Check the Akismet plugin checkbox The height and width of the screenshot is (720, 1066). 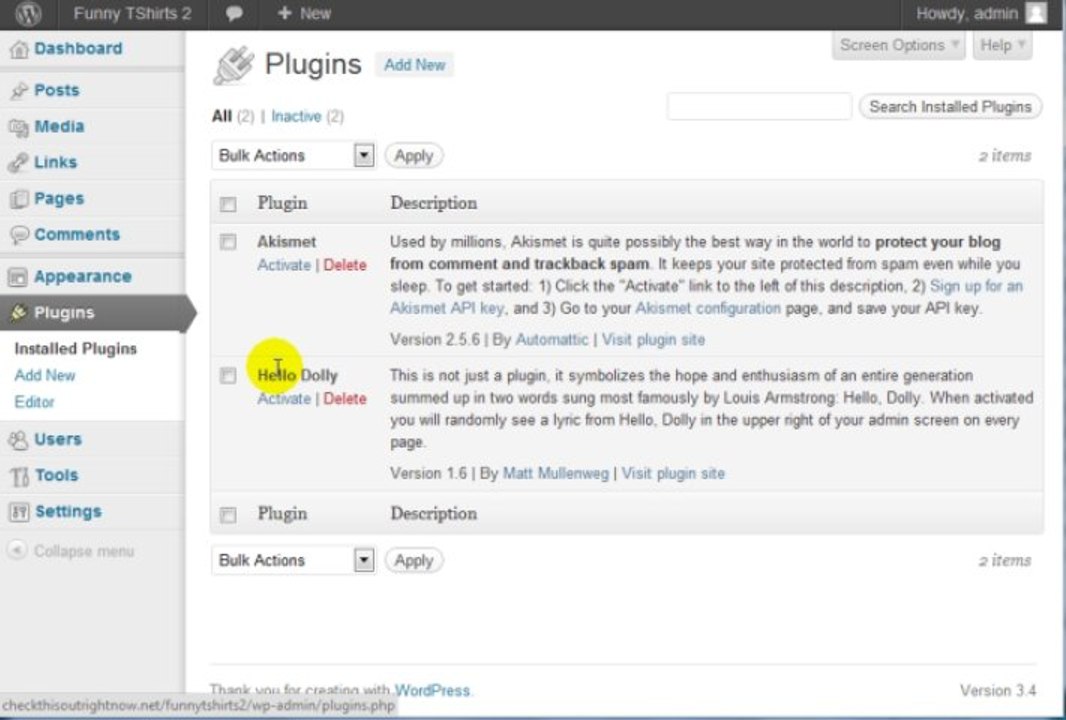[x=228, y=242]
